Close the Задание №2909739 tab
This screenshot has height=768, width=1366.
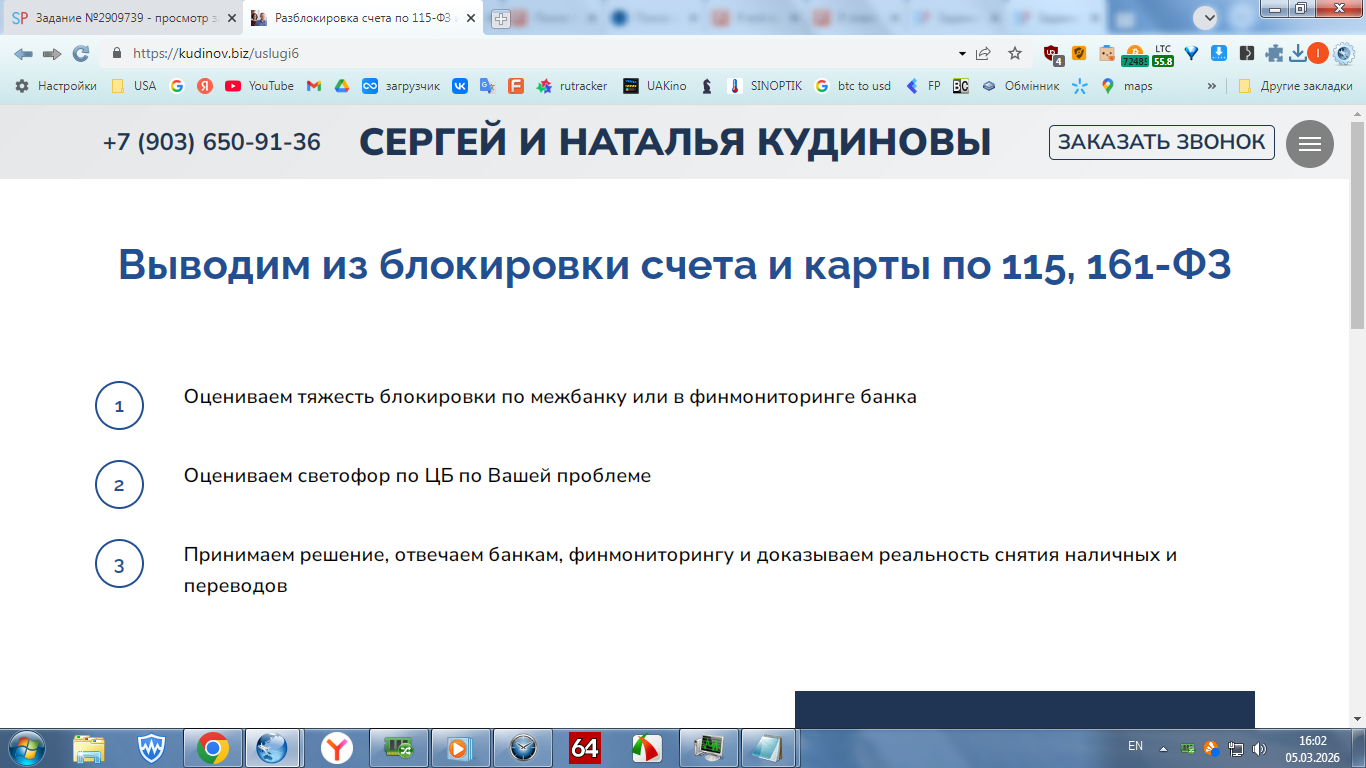tap(231, 18)
